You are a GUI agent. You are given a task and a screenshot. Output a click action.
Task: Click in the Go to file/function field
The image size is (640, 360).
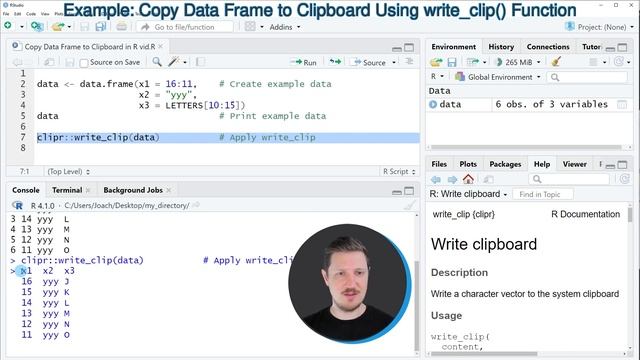pos(184,27)
